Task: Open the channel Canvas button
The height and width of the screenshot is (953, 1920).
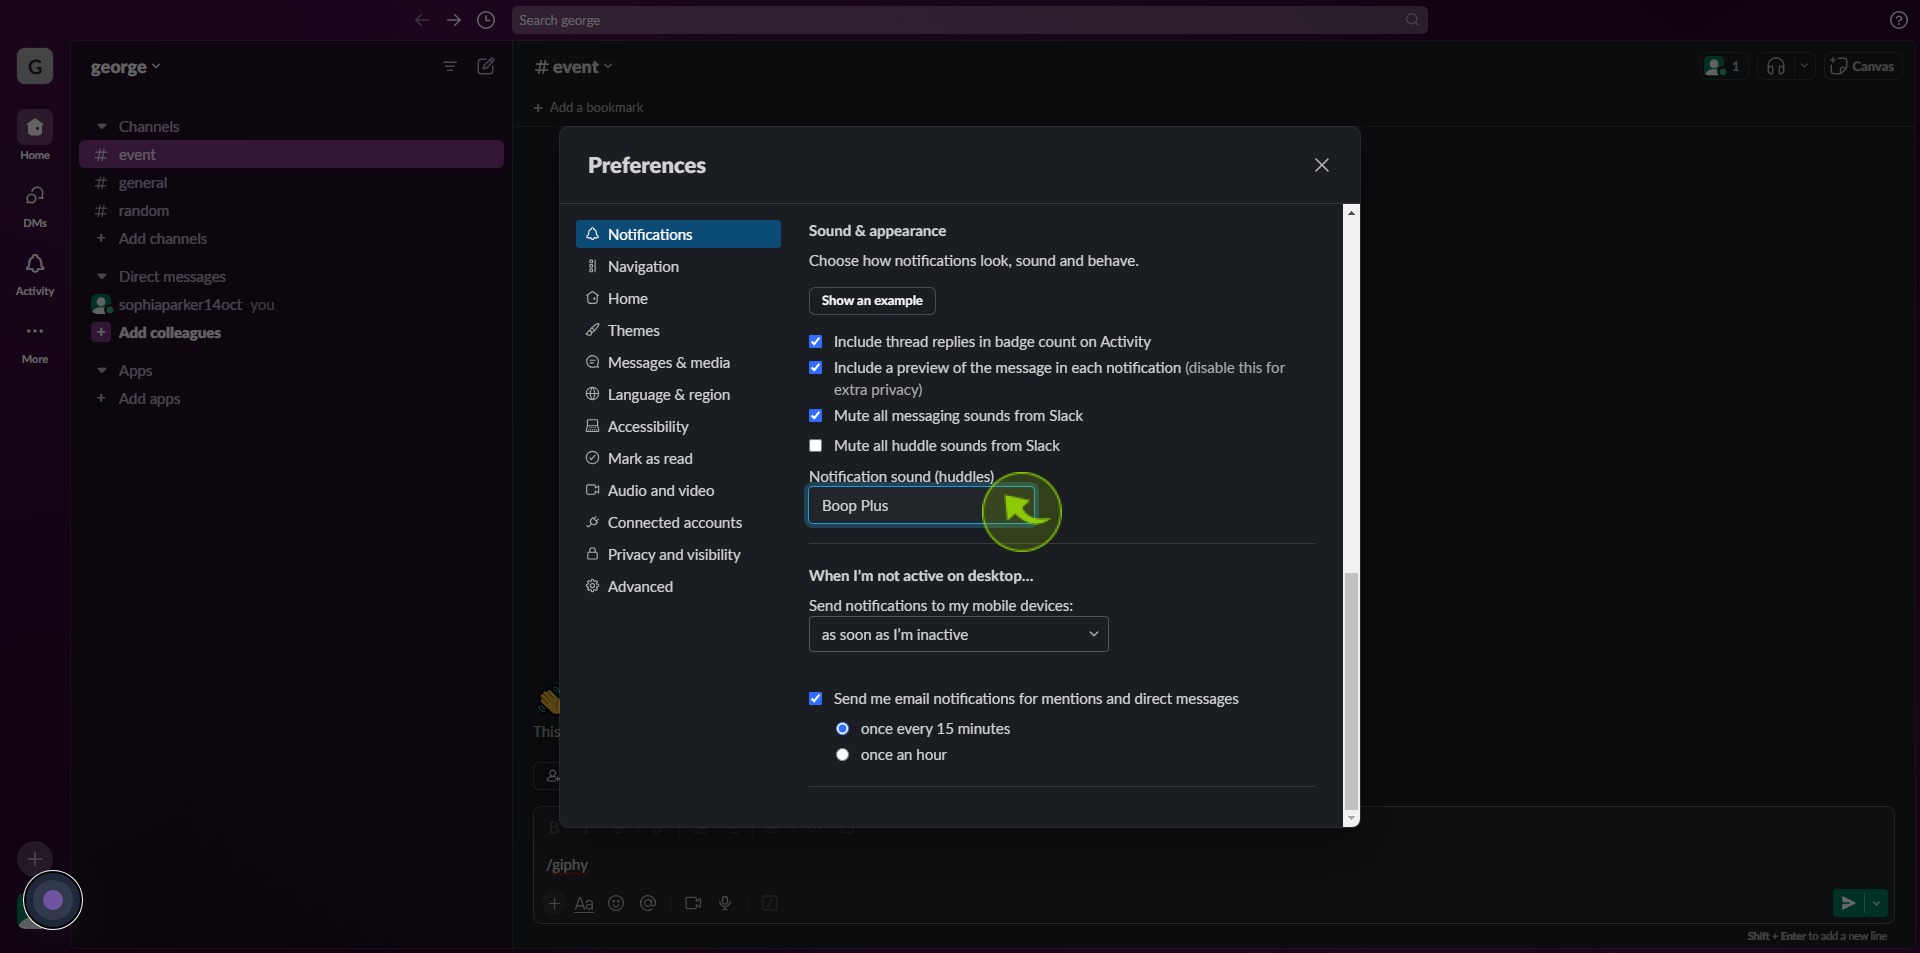Action: tap(1862, 66)
